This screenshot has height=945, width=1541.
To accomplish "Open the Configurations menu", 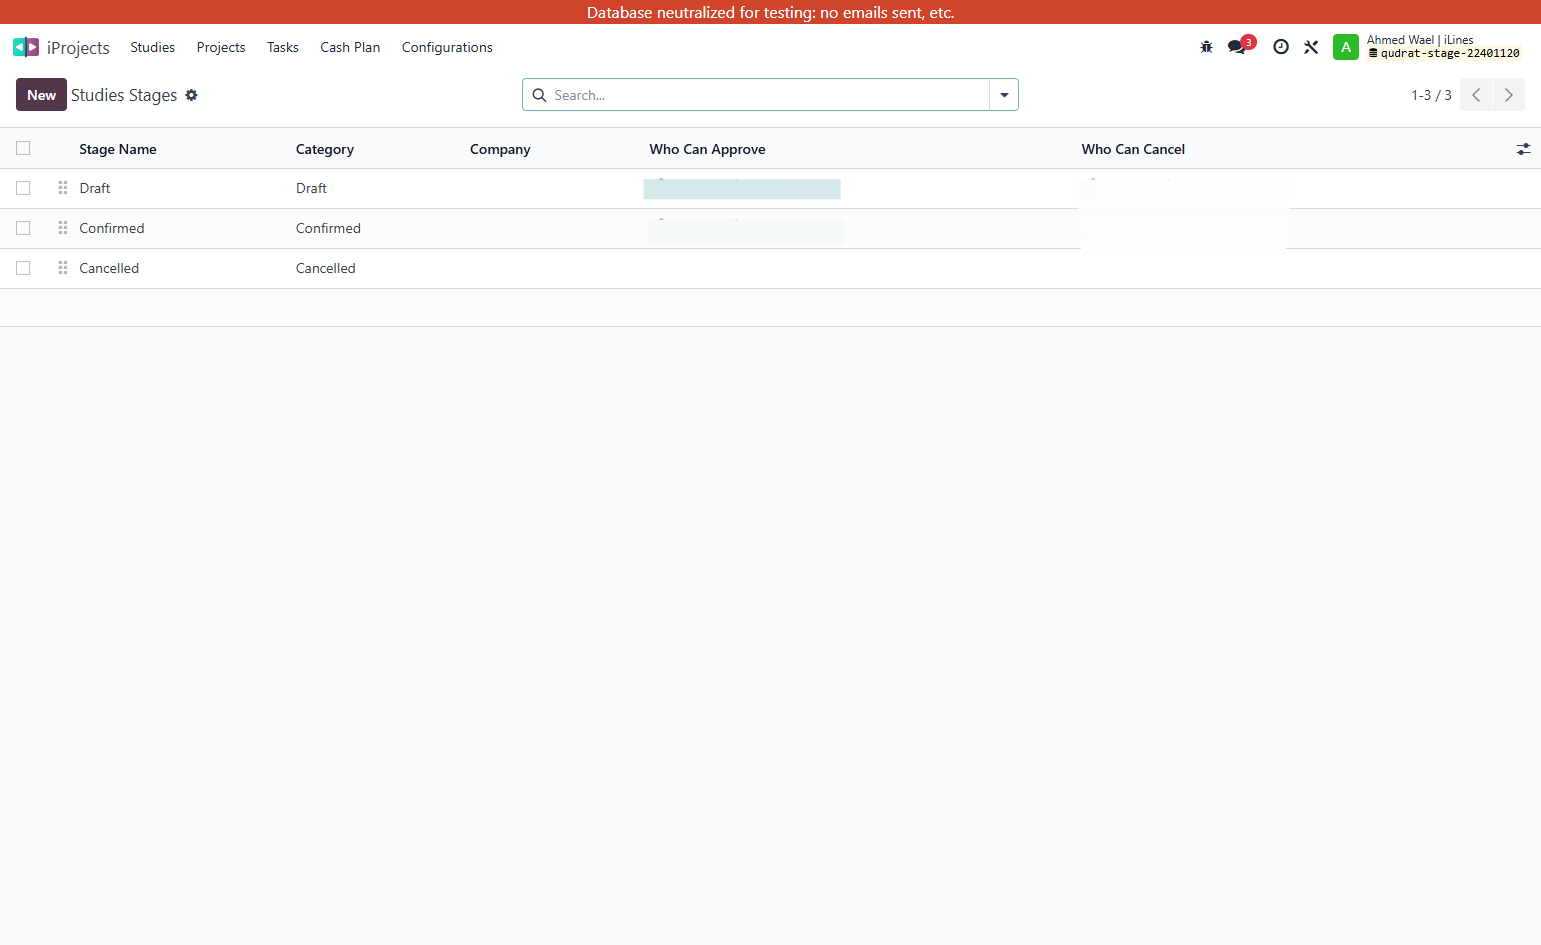I will click(447, 47).
